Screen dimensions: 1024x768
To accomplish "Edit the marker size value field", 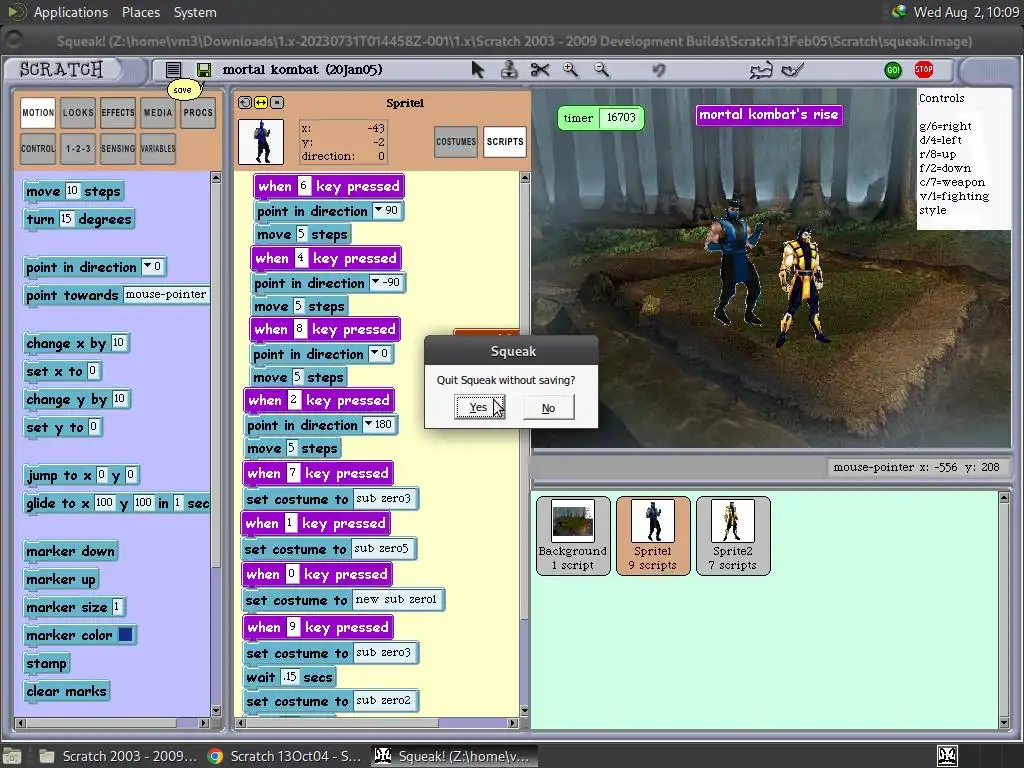I will 116,607.
